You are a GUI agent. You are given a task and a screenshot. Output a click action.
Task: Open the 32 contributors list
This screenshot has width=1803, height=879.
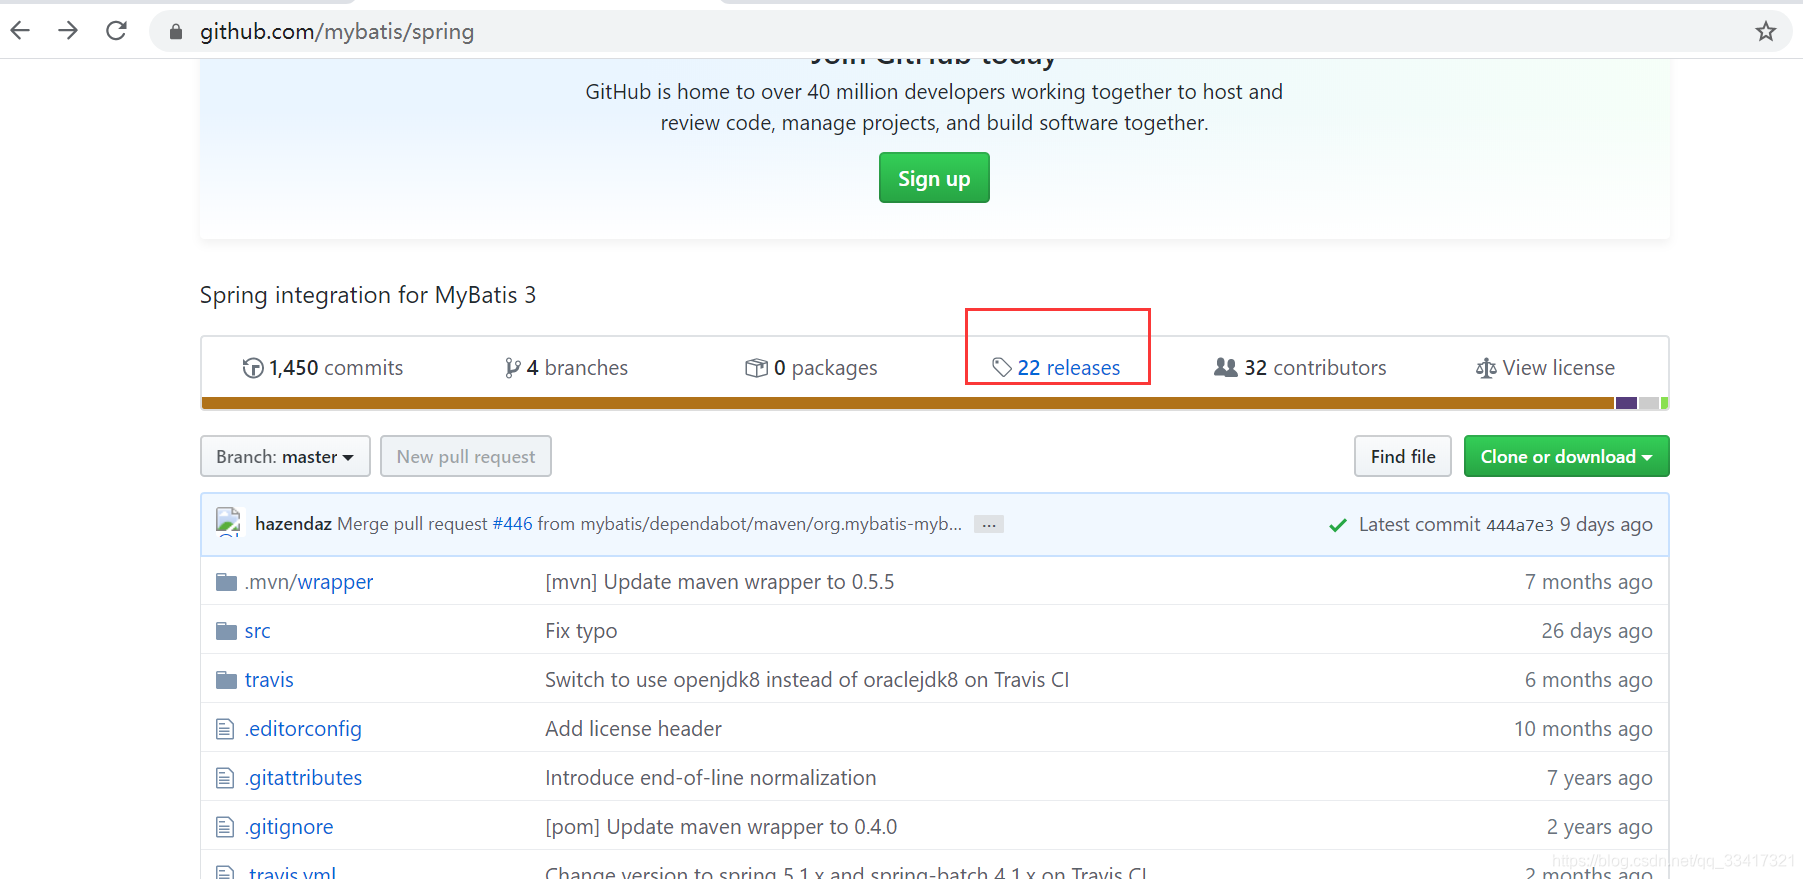click(1300, 368)
